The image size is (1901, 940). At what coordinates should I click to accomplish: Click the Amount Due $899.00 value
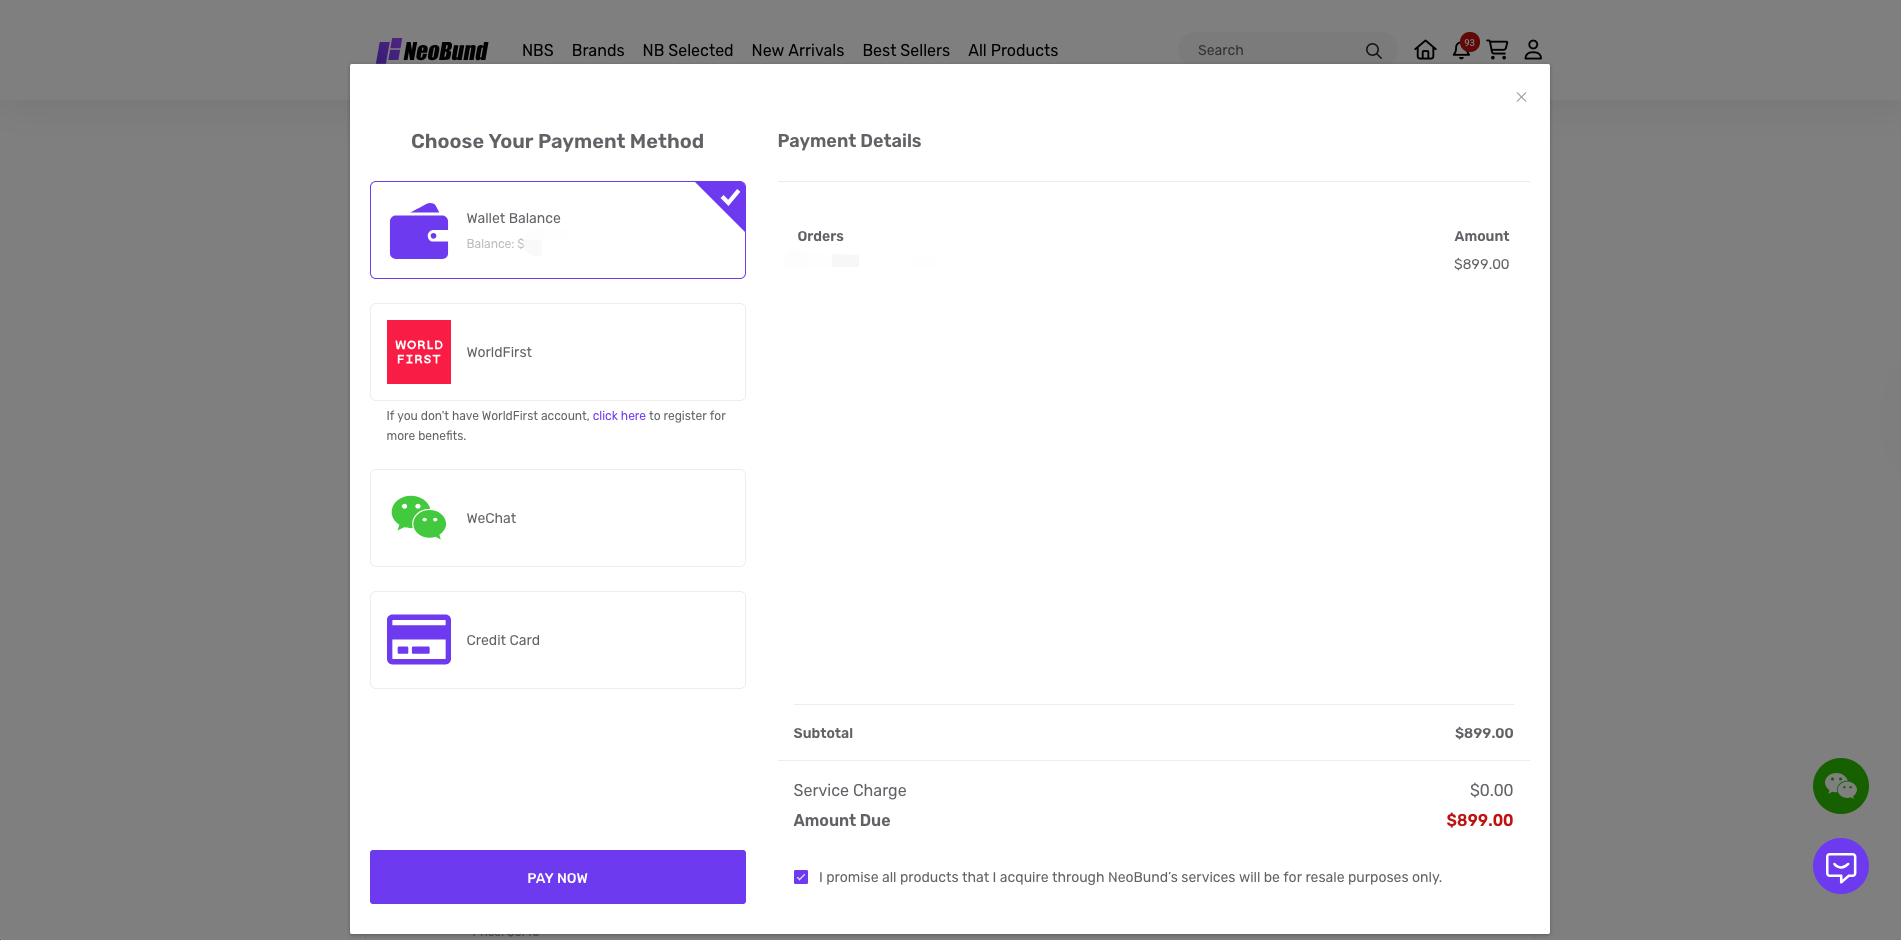tap(1480, 820)
